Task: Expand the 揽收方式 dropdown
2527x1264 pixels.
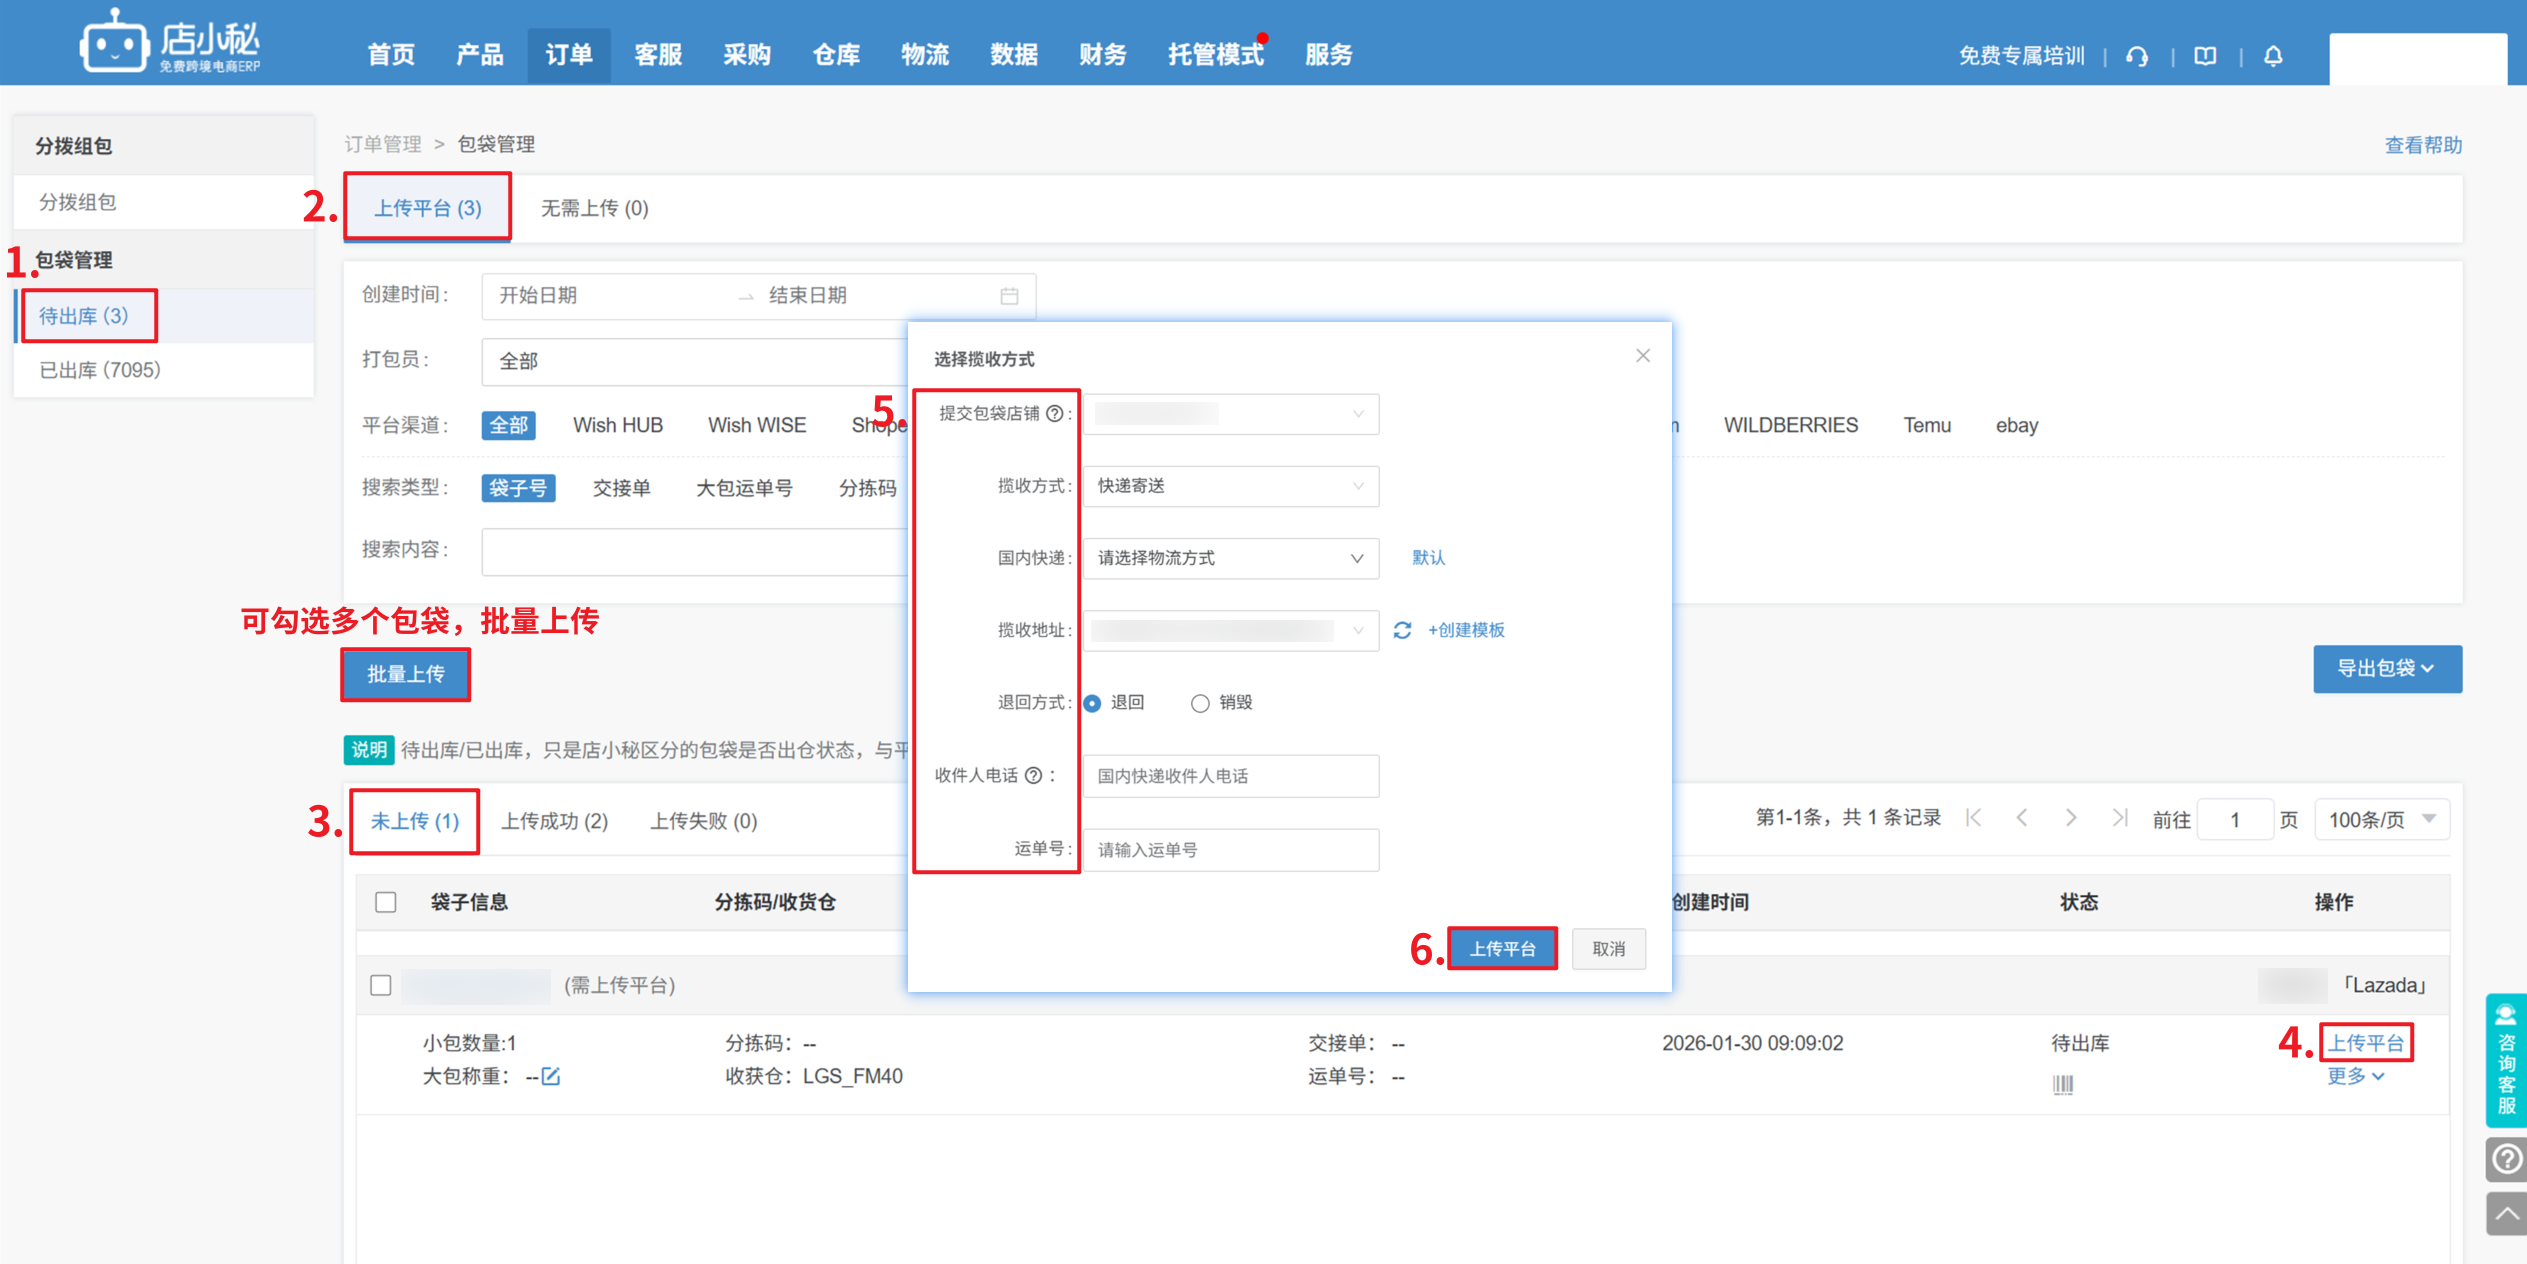Action: point(1230,486)
